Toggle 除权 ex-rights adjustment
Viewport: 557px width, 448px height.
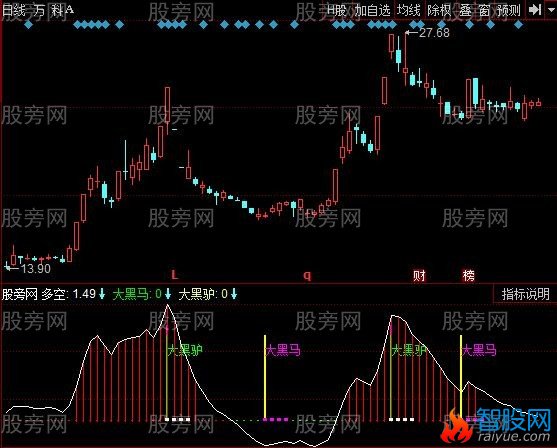coord(439,10)
